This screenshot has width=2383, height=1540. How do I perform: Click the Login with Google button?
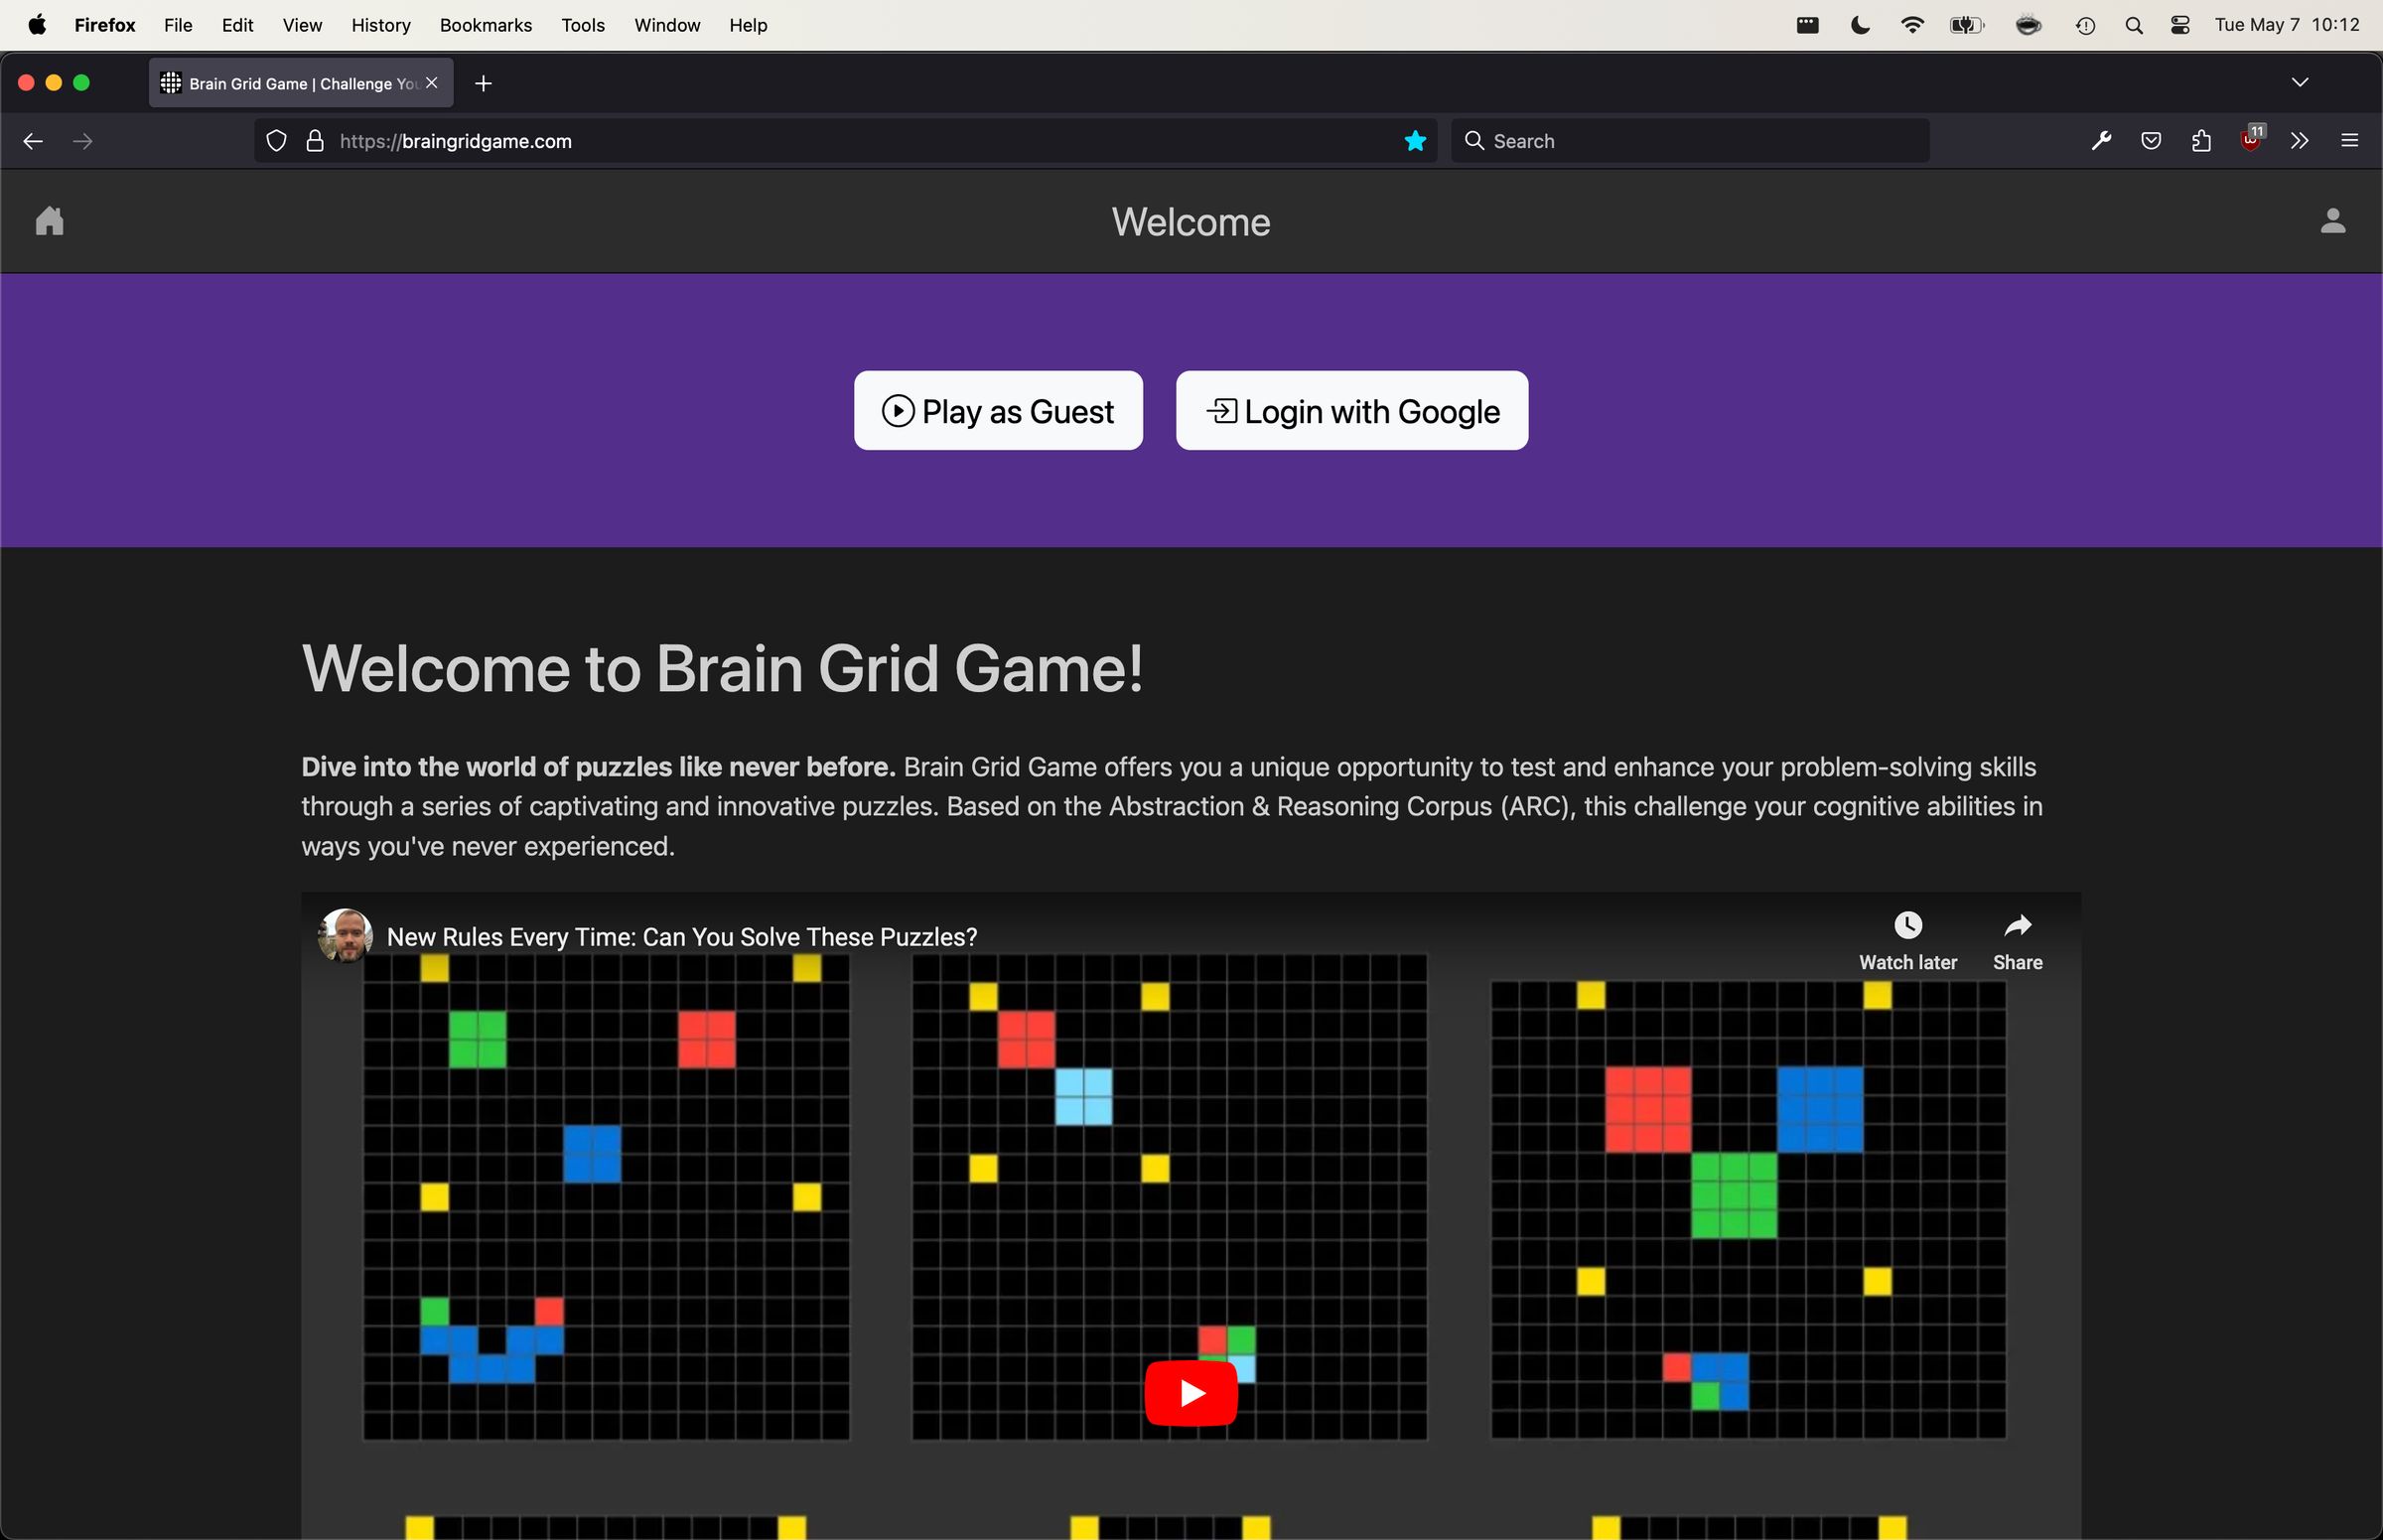[x=1350, y=410]
